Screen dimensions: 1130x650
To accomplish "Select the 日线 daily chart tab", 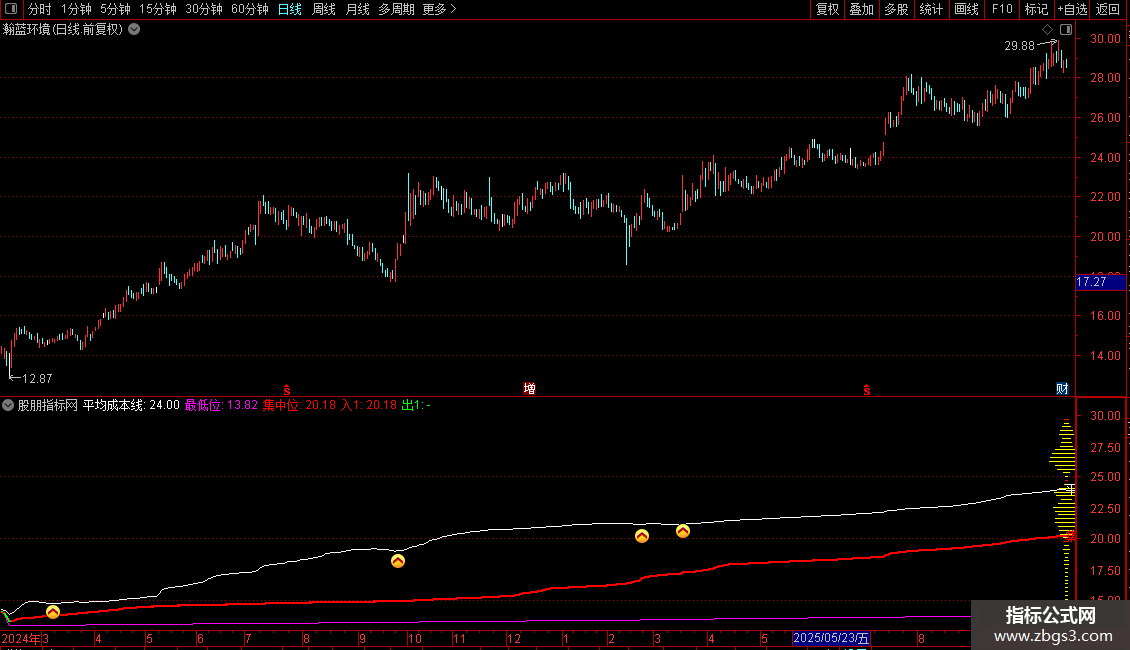I will pyautogui.click(x=290, y=9).
